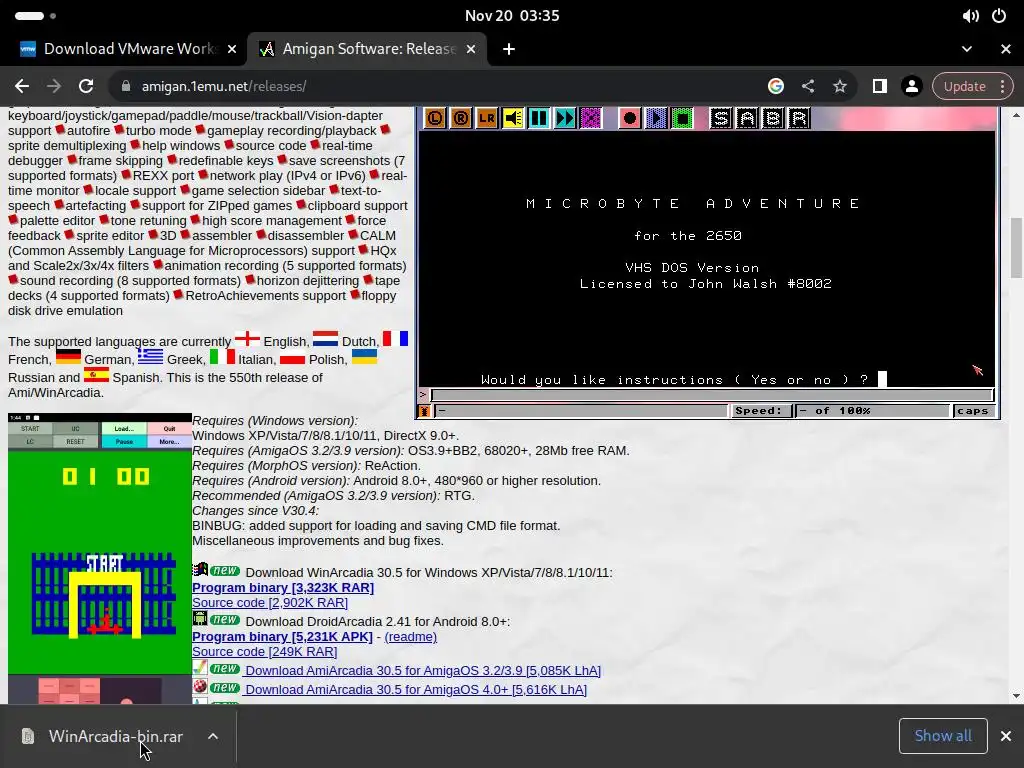Click the English flag icon

[248, 338]
